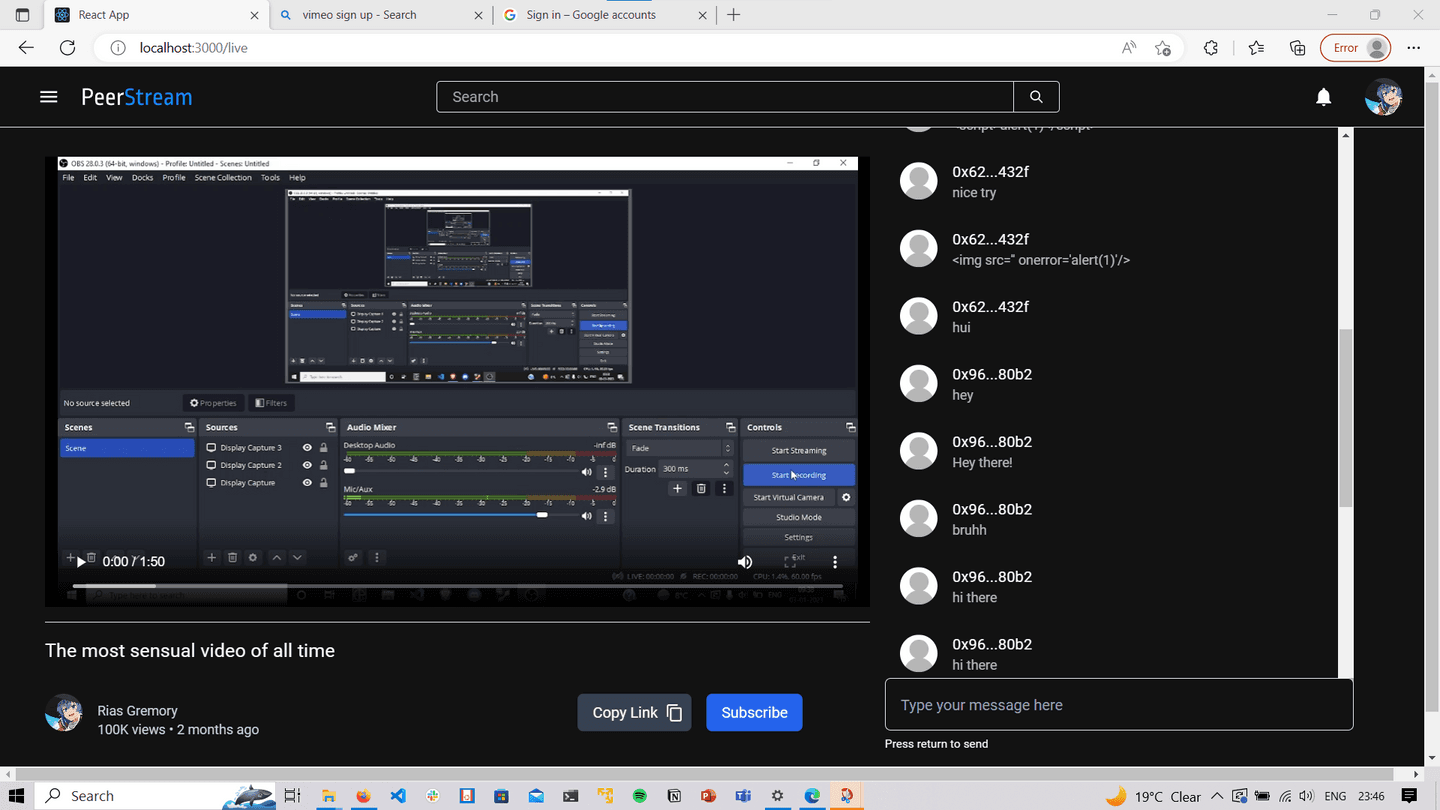The image size is (1440, 810).
Task: Enter fullscreen on the video player
Action: (790, 562)
